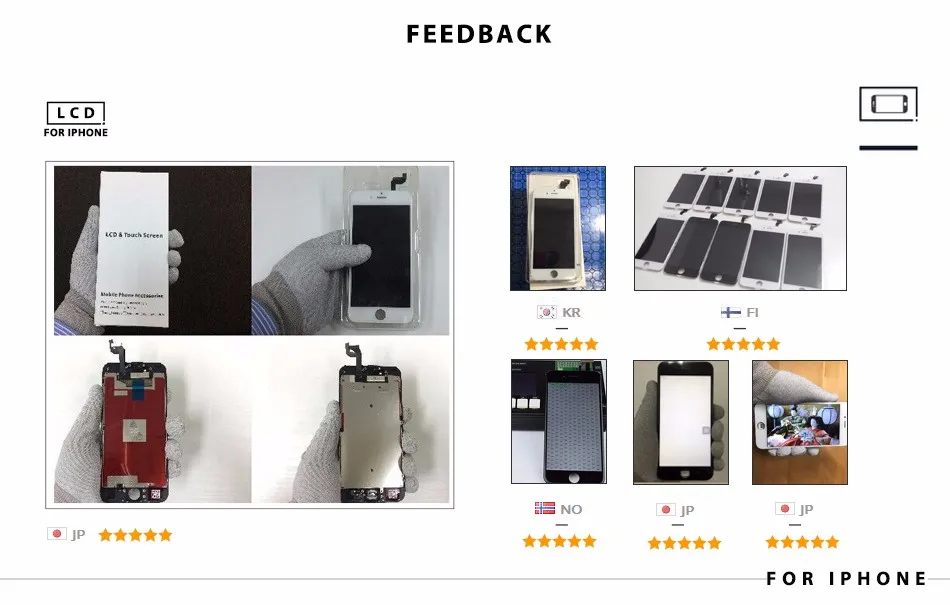This screenshot has width=950, height=605.
Task: Open the LCD & Touch Screen box photo
Action: [x=152, y=250]
